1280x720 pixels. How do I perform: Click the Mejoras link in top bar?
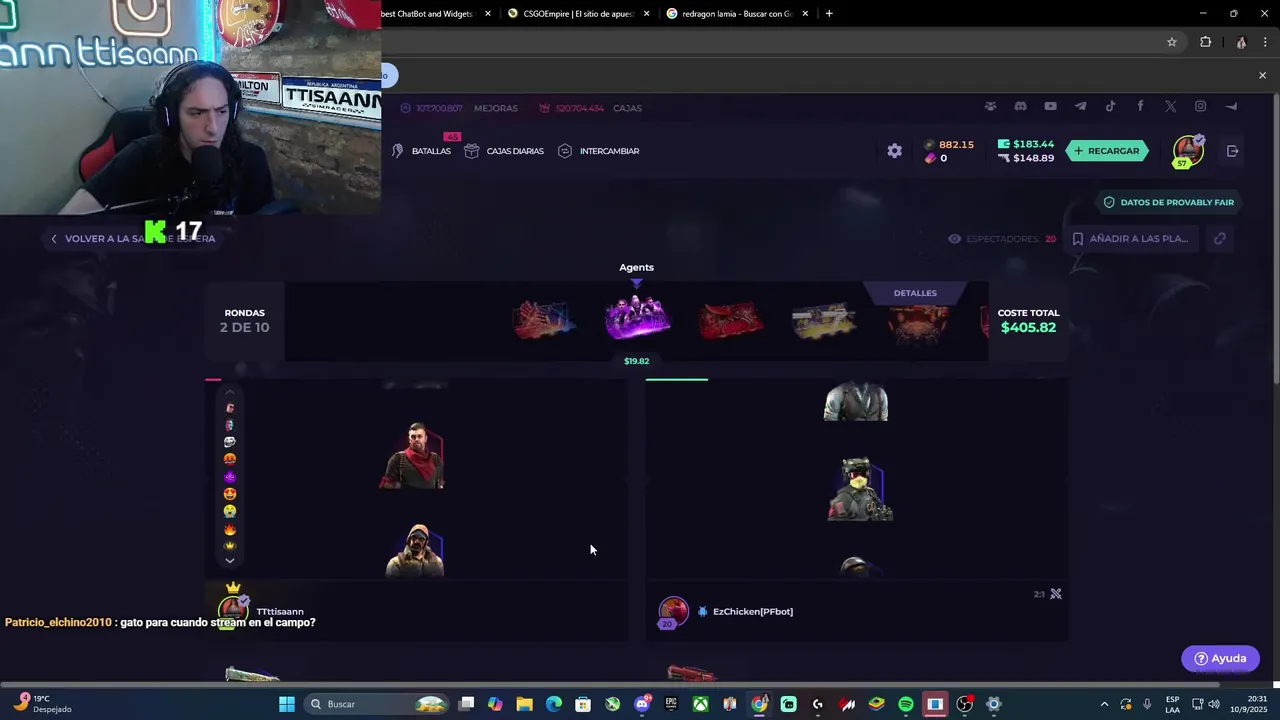coord(495,108)
